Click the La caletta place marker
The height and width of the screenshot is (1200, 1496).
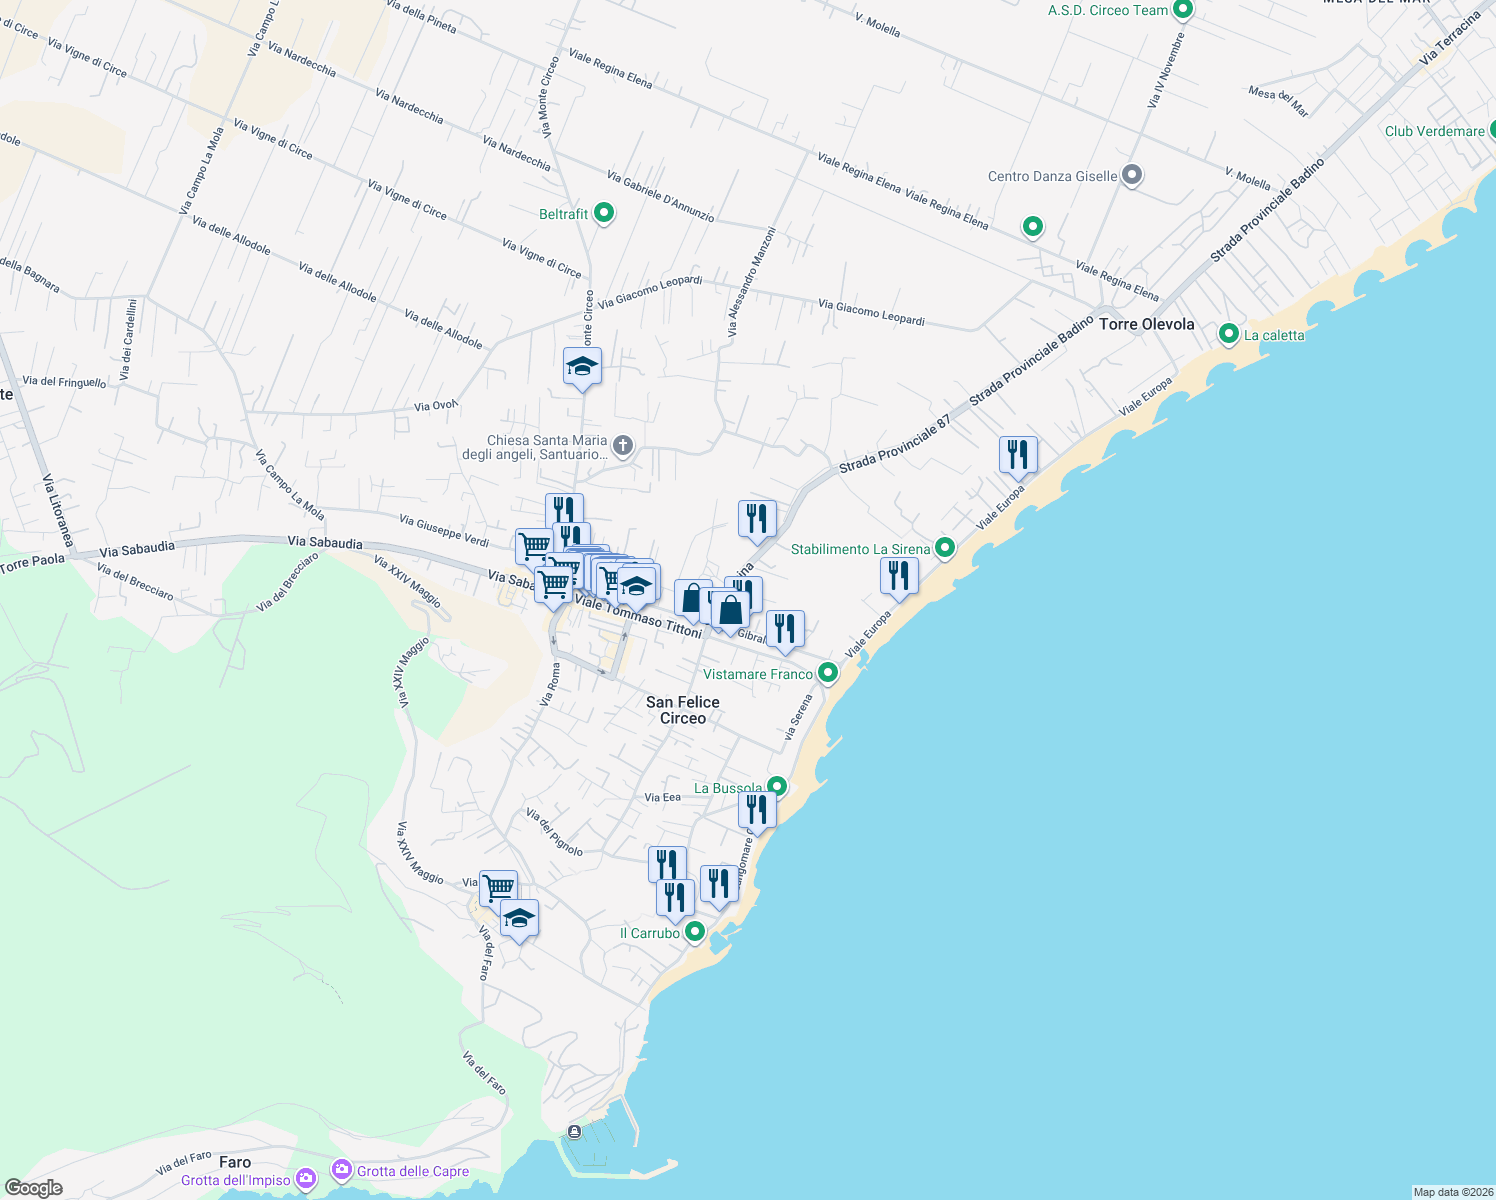pyautogui.click(x=1229, y=334)
